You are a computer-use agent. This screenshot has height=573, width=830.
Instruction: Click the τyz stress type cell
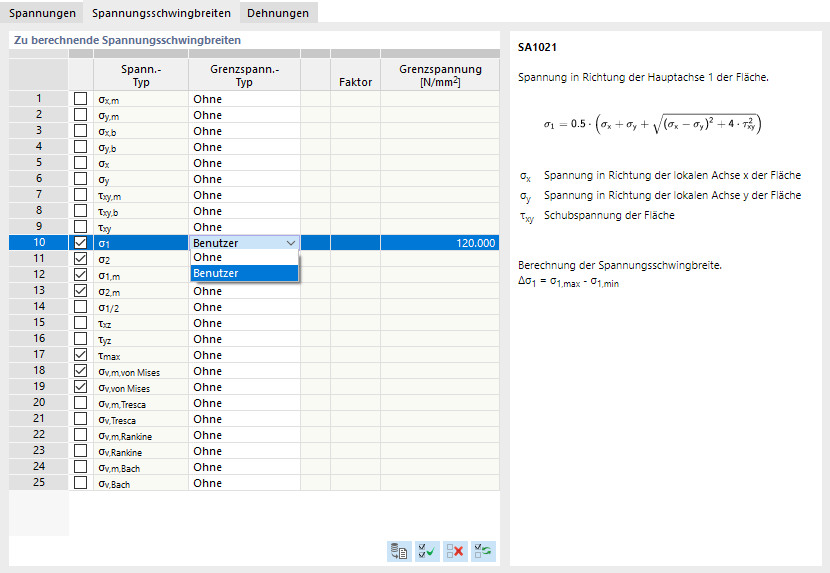click(x=141, y=339)
